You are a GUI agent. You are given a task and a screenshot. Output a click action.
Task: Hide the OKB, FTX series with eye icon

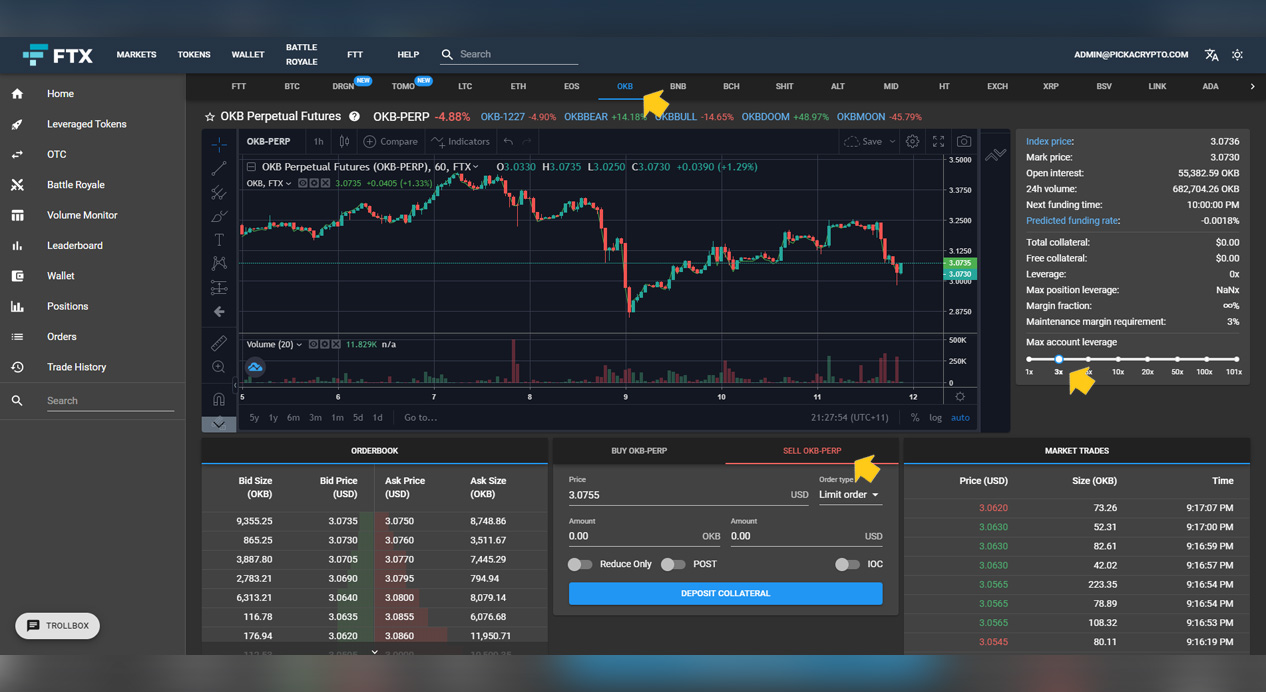point(304,184)
